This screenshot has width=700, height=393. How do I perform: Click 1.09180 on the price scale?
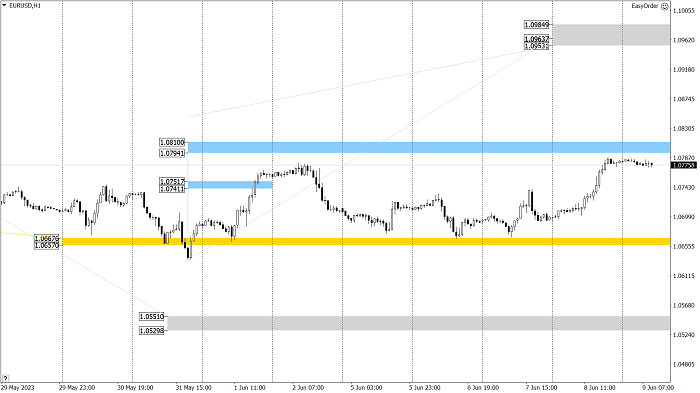click(684, 70)
